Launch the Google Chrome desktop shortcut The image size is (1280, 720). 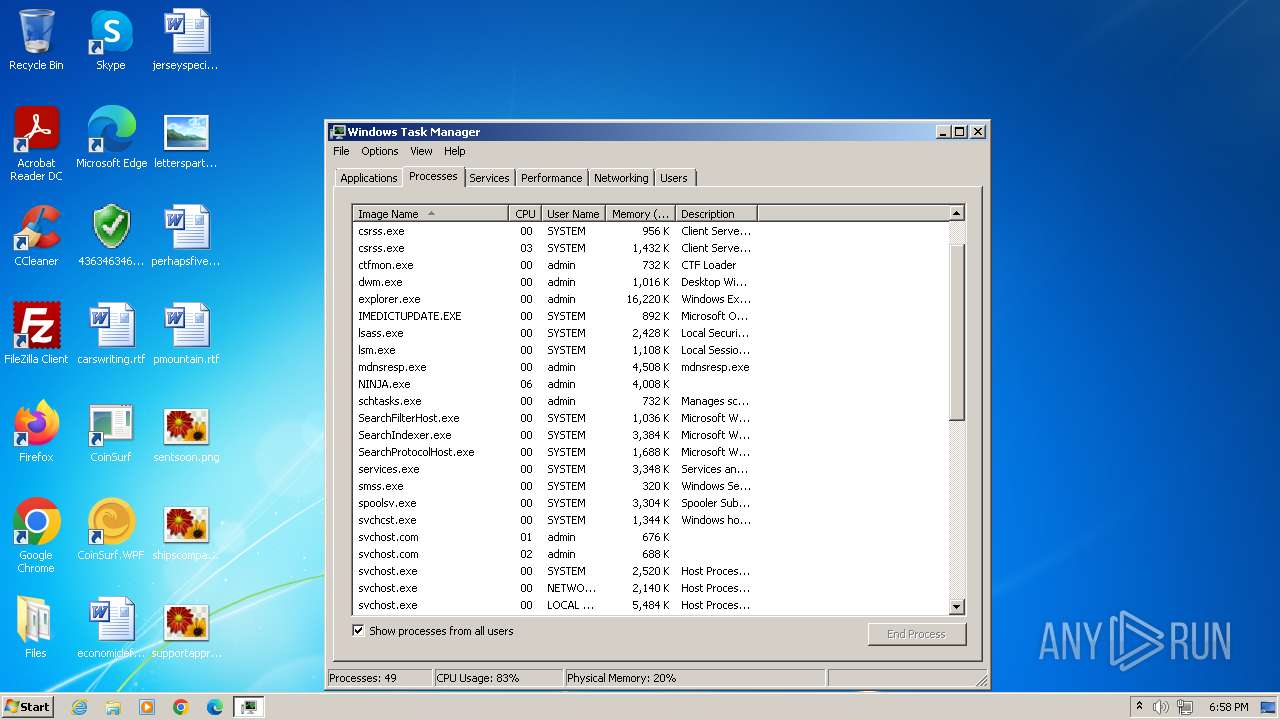[x=36, y=536]
